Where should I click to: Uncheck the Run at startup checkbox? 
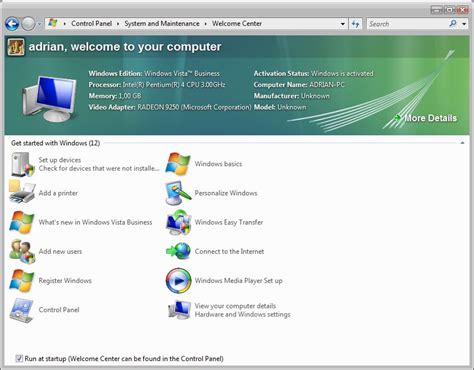(x=19, y=359)
